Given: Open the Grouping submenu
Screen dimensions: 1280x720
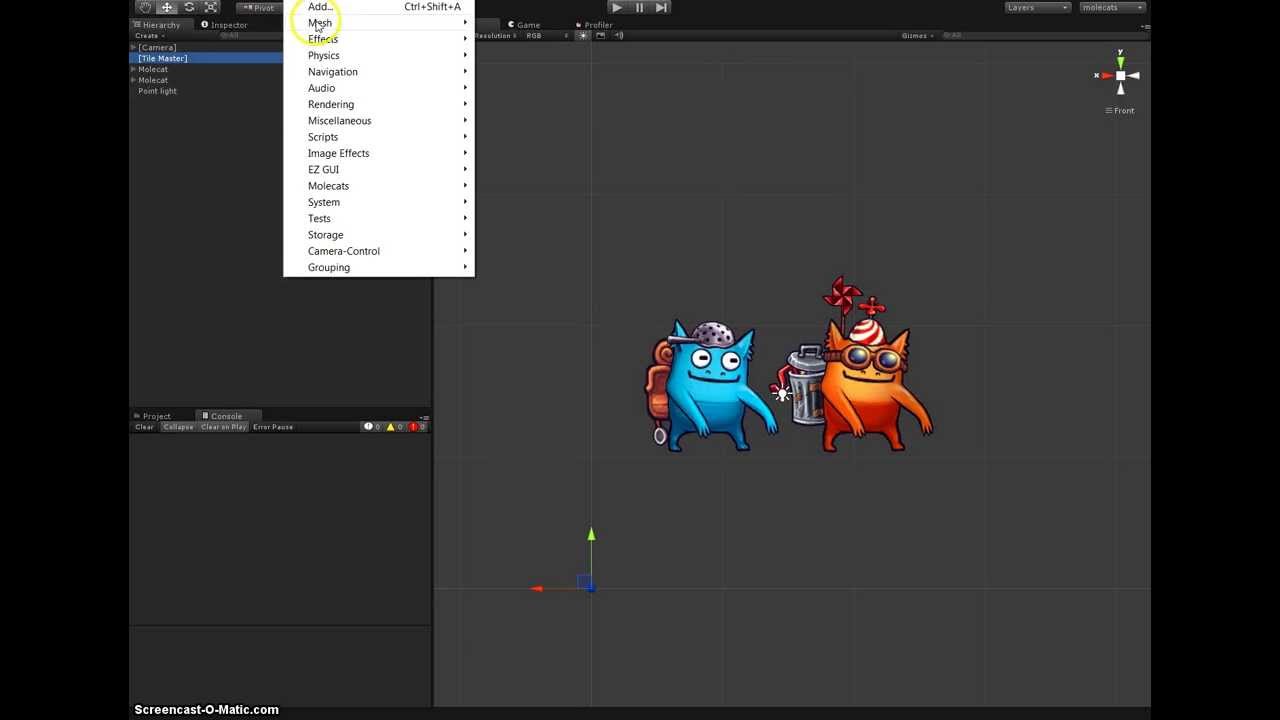Looking at the screenshot, I should coord(378,268).
